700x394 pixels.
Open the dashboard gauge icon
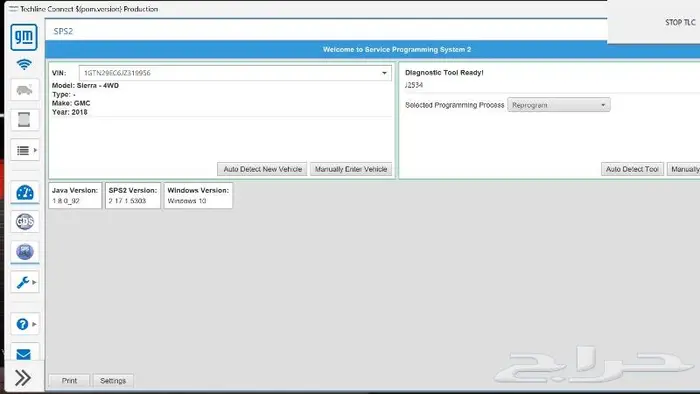coord(25,193)
